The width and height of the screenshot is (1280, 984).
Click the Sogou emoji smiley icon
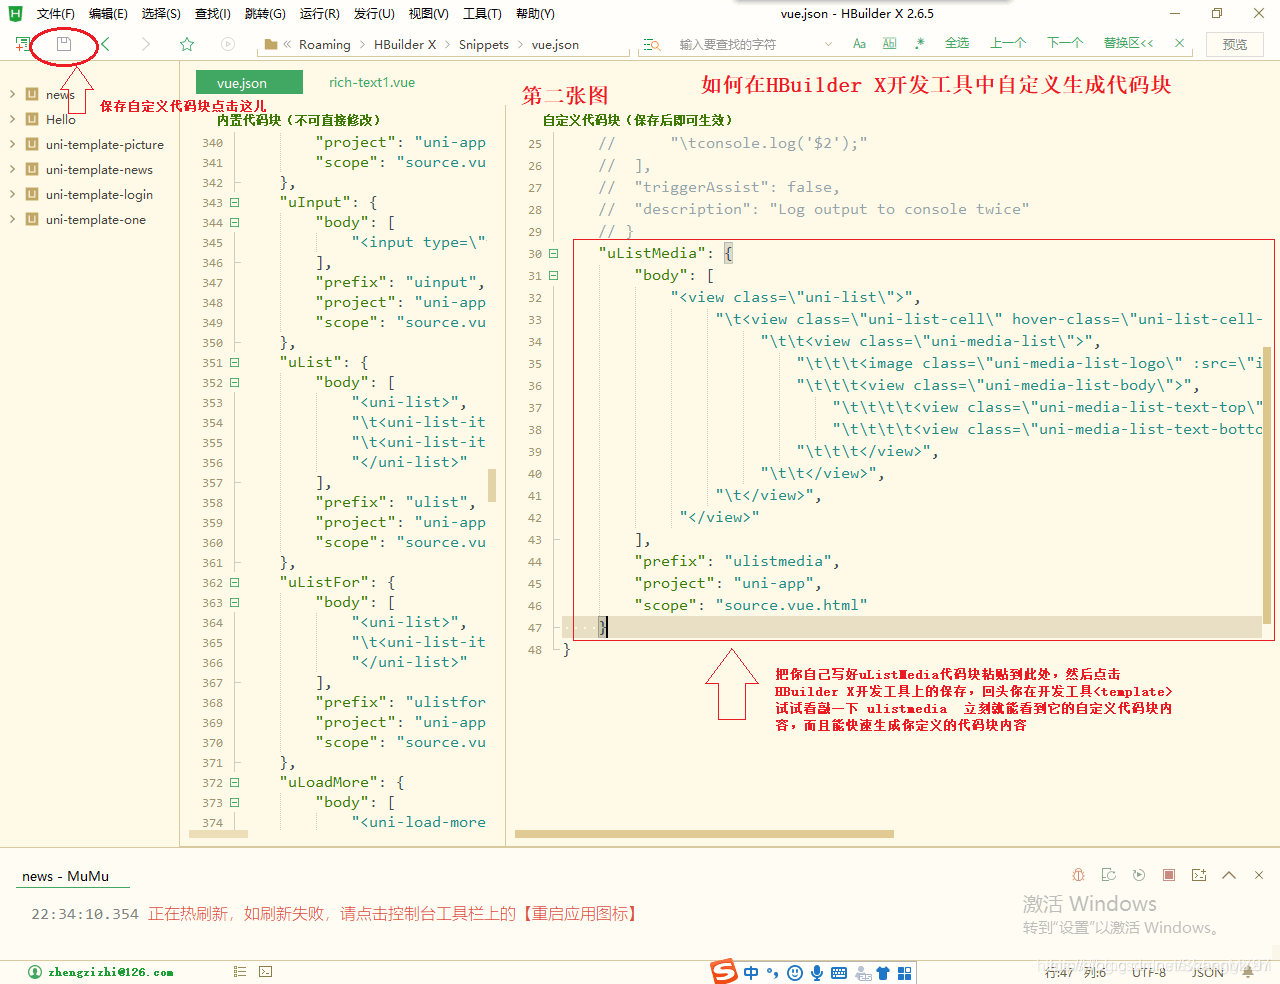point(795,972)
